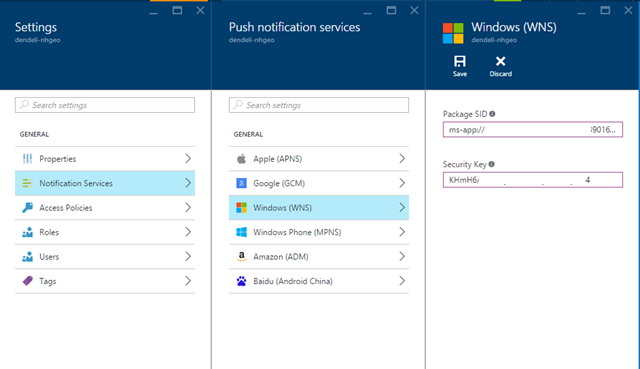Open the Users settings label
This screenshot has width=640, height=369.
[x=49, y=257]
